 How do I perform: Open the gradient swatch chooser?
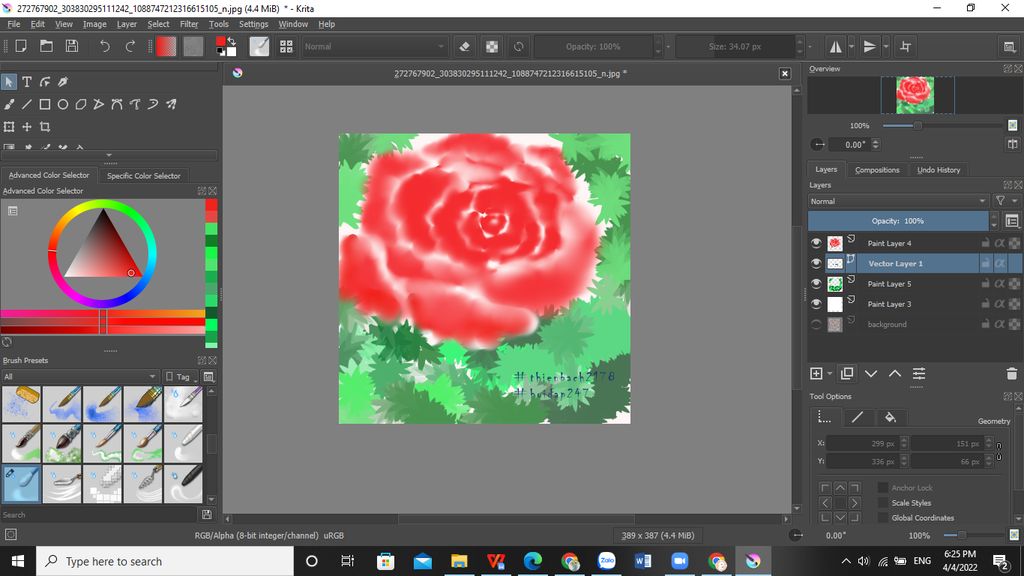pos(166,46)
